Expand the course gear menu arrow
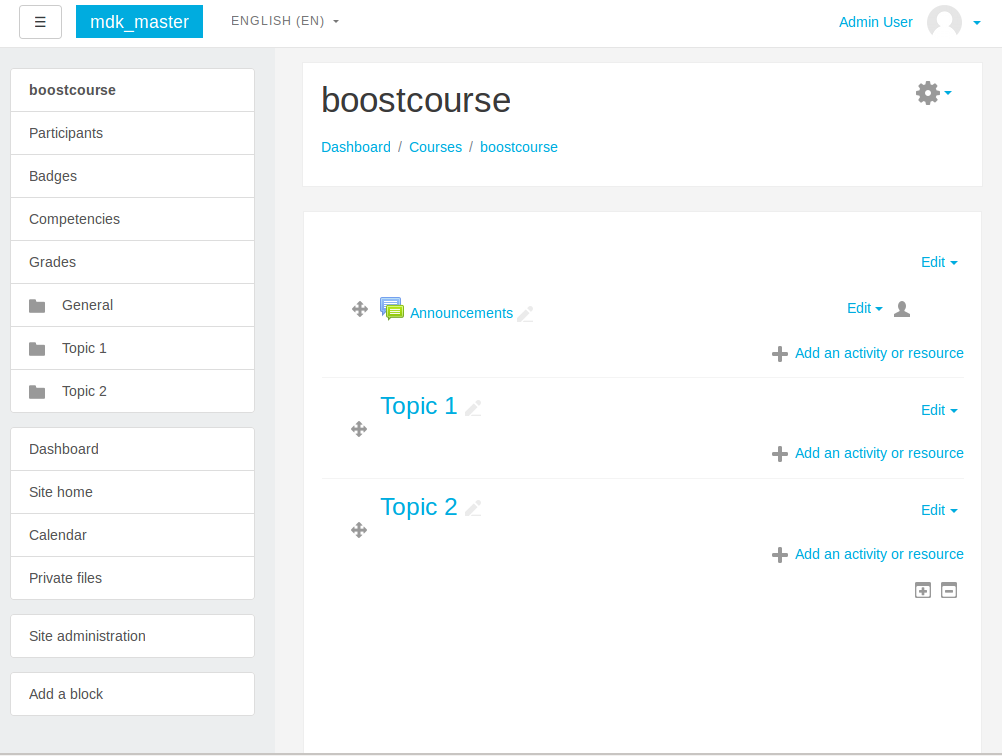This screenshot has height=756, width=1002. (x=948, y=93)
